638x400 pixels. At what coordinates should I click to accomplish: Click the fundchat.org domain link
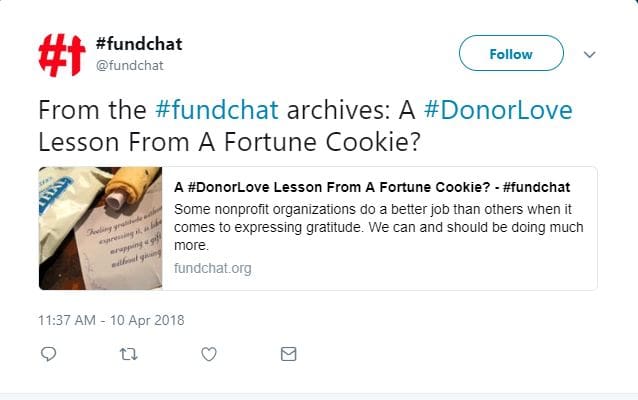(x=212, y=268)
